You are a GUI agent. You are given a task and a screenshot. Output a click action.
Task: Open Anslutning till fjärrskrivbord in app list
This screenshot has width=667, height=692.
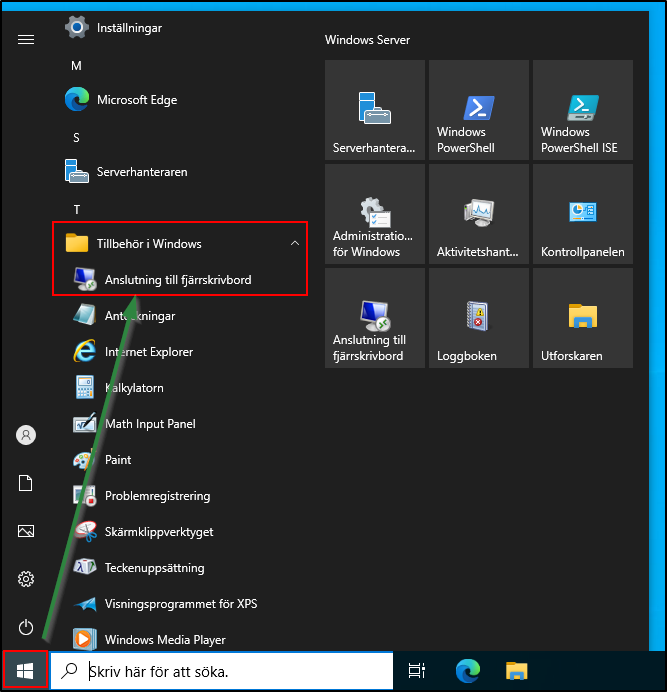(179, 280)
